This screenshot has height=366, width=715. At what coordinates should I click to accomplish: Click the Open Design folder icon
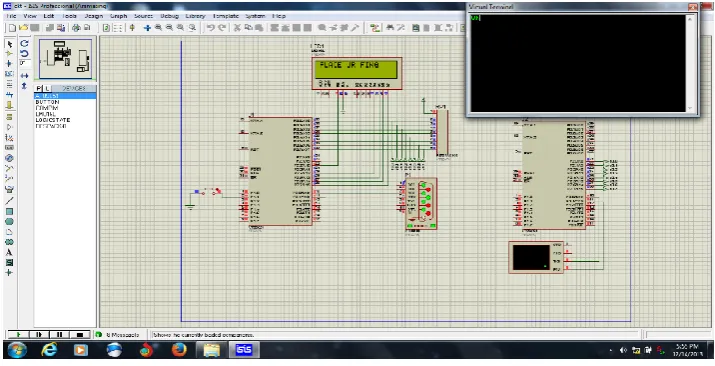[x=23, y=28]
